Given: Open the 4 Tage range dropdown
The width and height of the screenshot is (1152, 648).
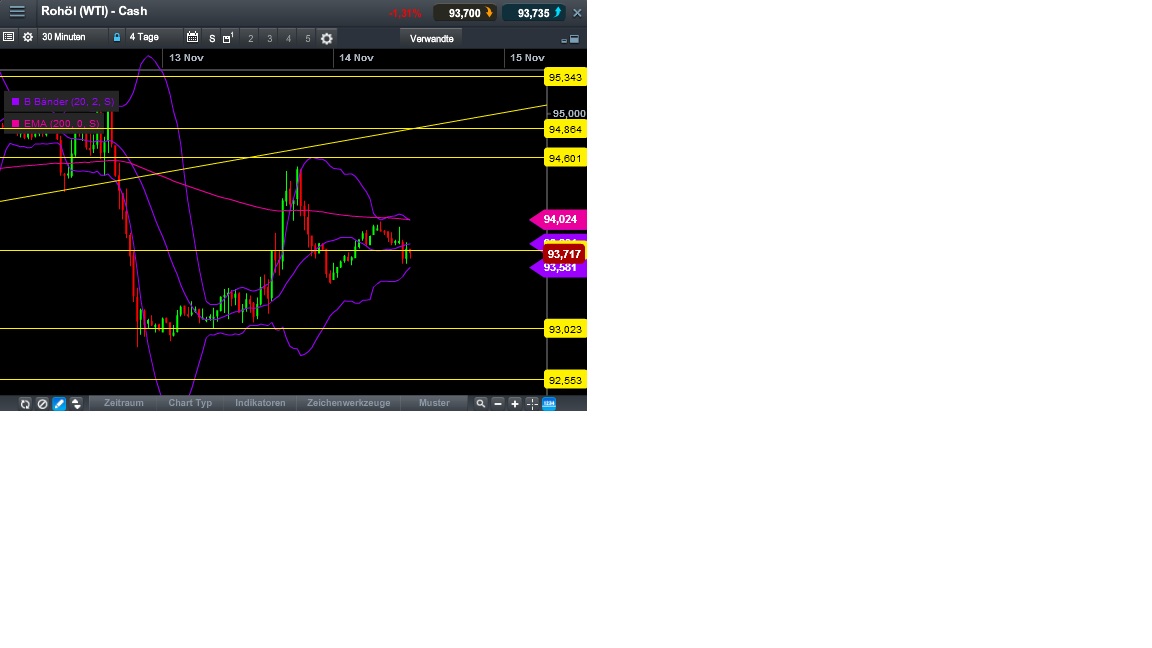Looking at the screenshot, I should [x=145, y=37].
